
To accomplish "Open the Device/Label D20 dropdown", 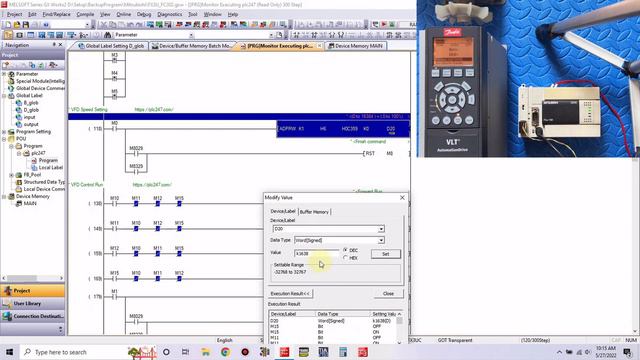I will (381, 229).
